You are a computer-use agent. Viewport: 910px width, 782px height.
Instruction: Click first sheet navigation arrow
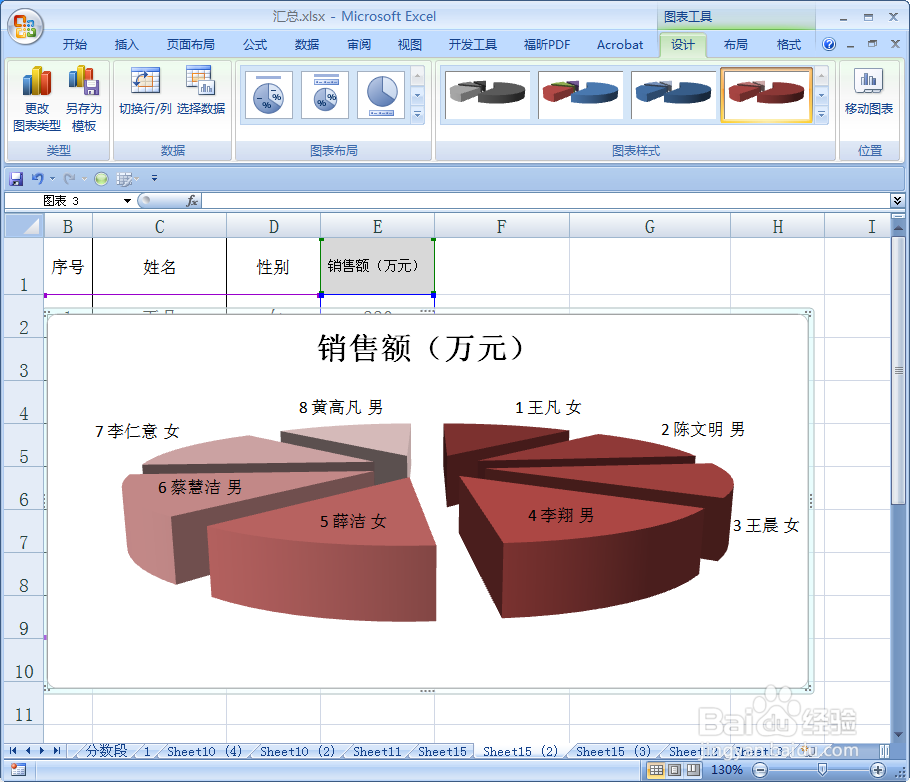[x=13, y=751]
